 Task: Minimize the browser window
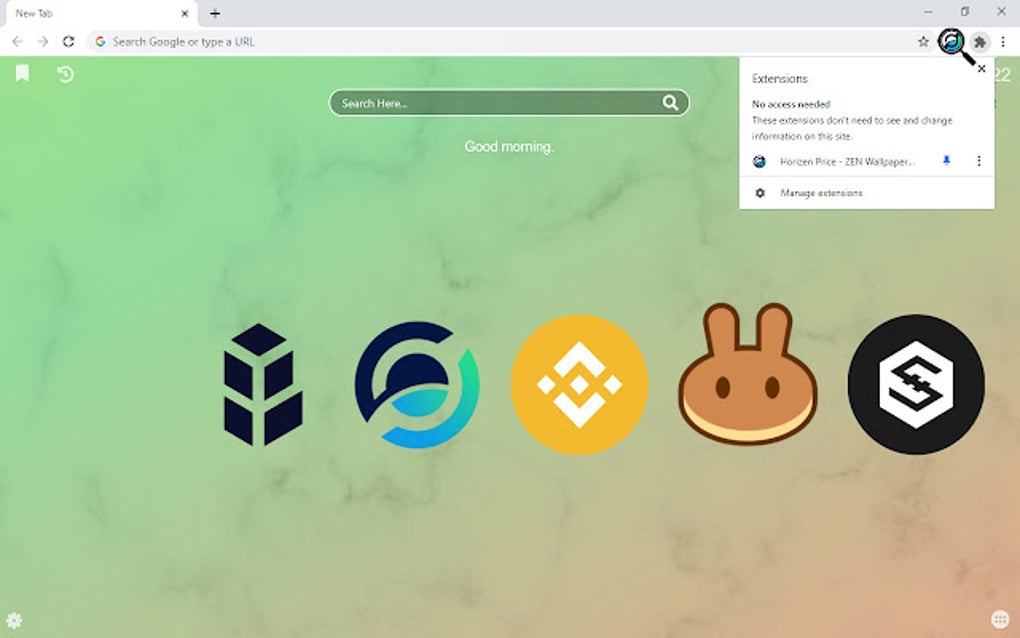click(x=928, y=12)
